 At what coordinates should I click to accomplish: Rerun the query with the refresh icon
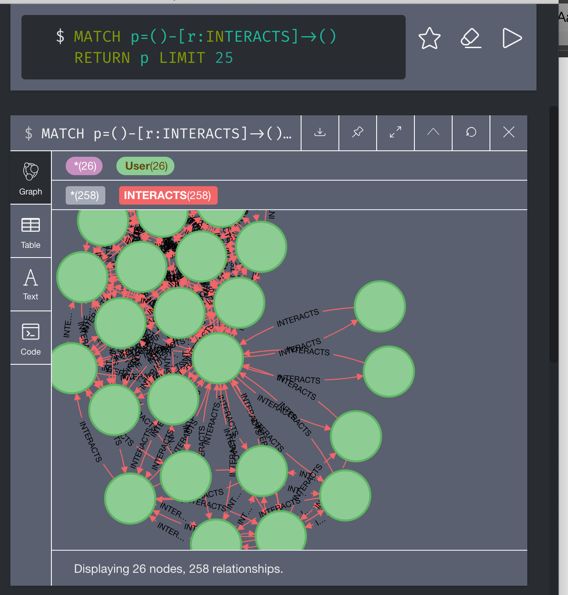click(x=471, y=132)
